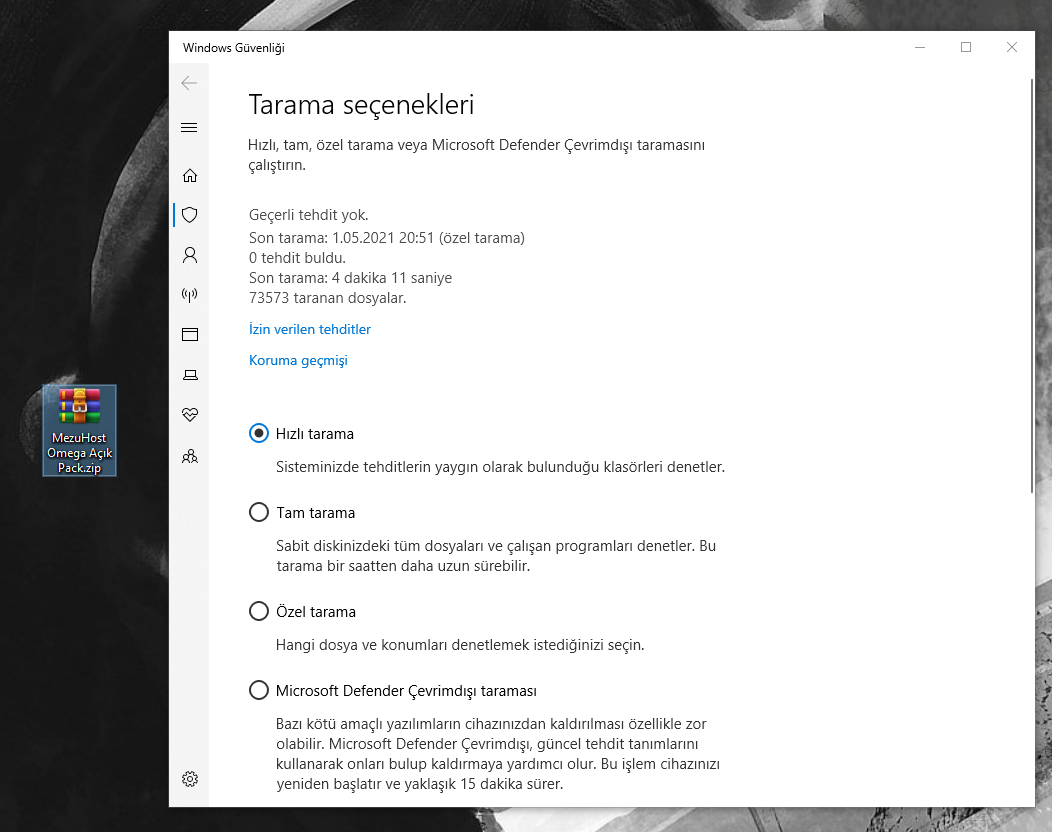
Task: Open Firewall & network protection antenna icon
Action: (190, 295)
